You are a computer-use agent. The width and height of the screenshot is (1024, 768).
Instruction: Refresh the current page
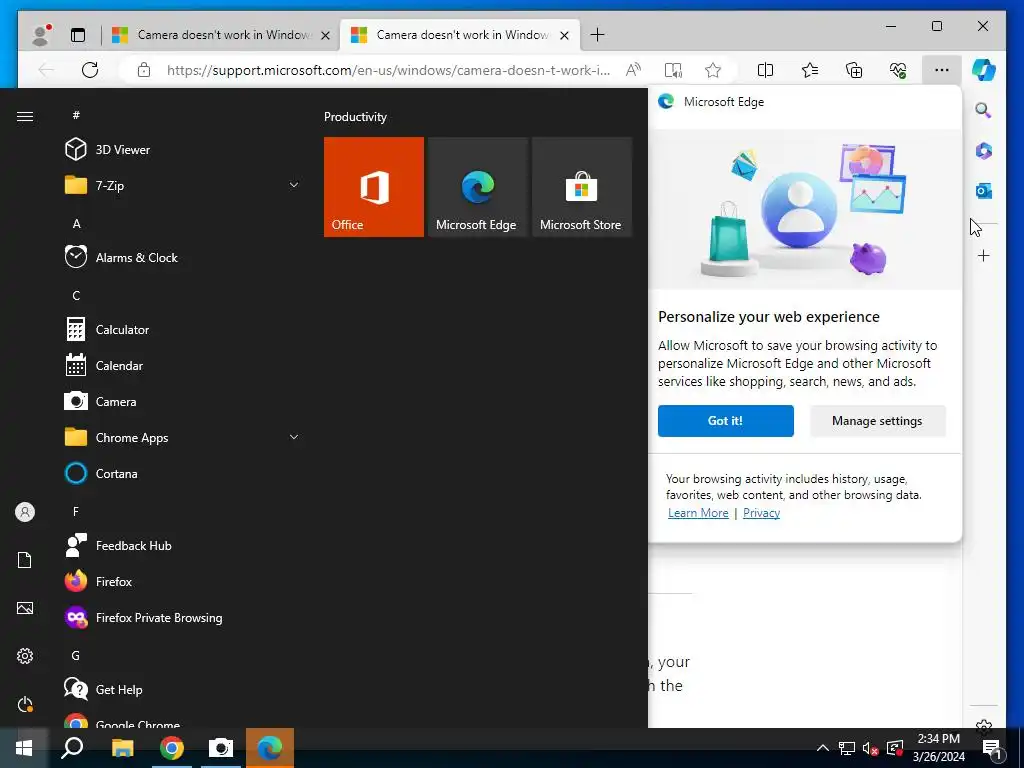90,70
